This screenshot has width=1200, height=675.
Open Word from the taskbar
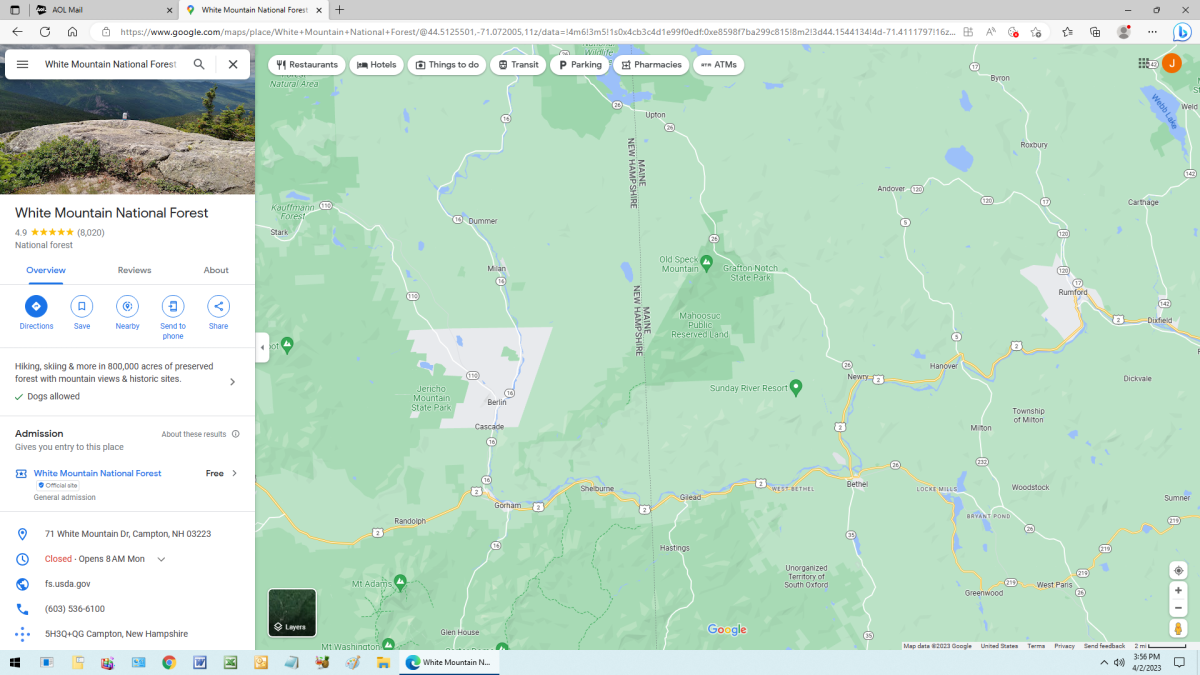pos(199,662)
